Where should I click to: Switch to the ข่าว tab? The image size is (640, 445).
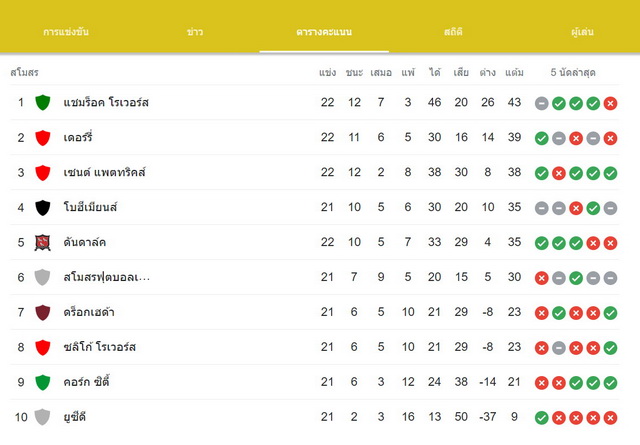pyautogui.click(x=195, y=32)
